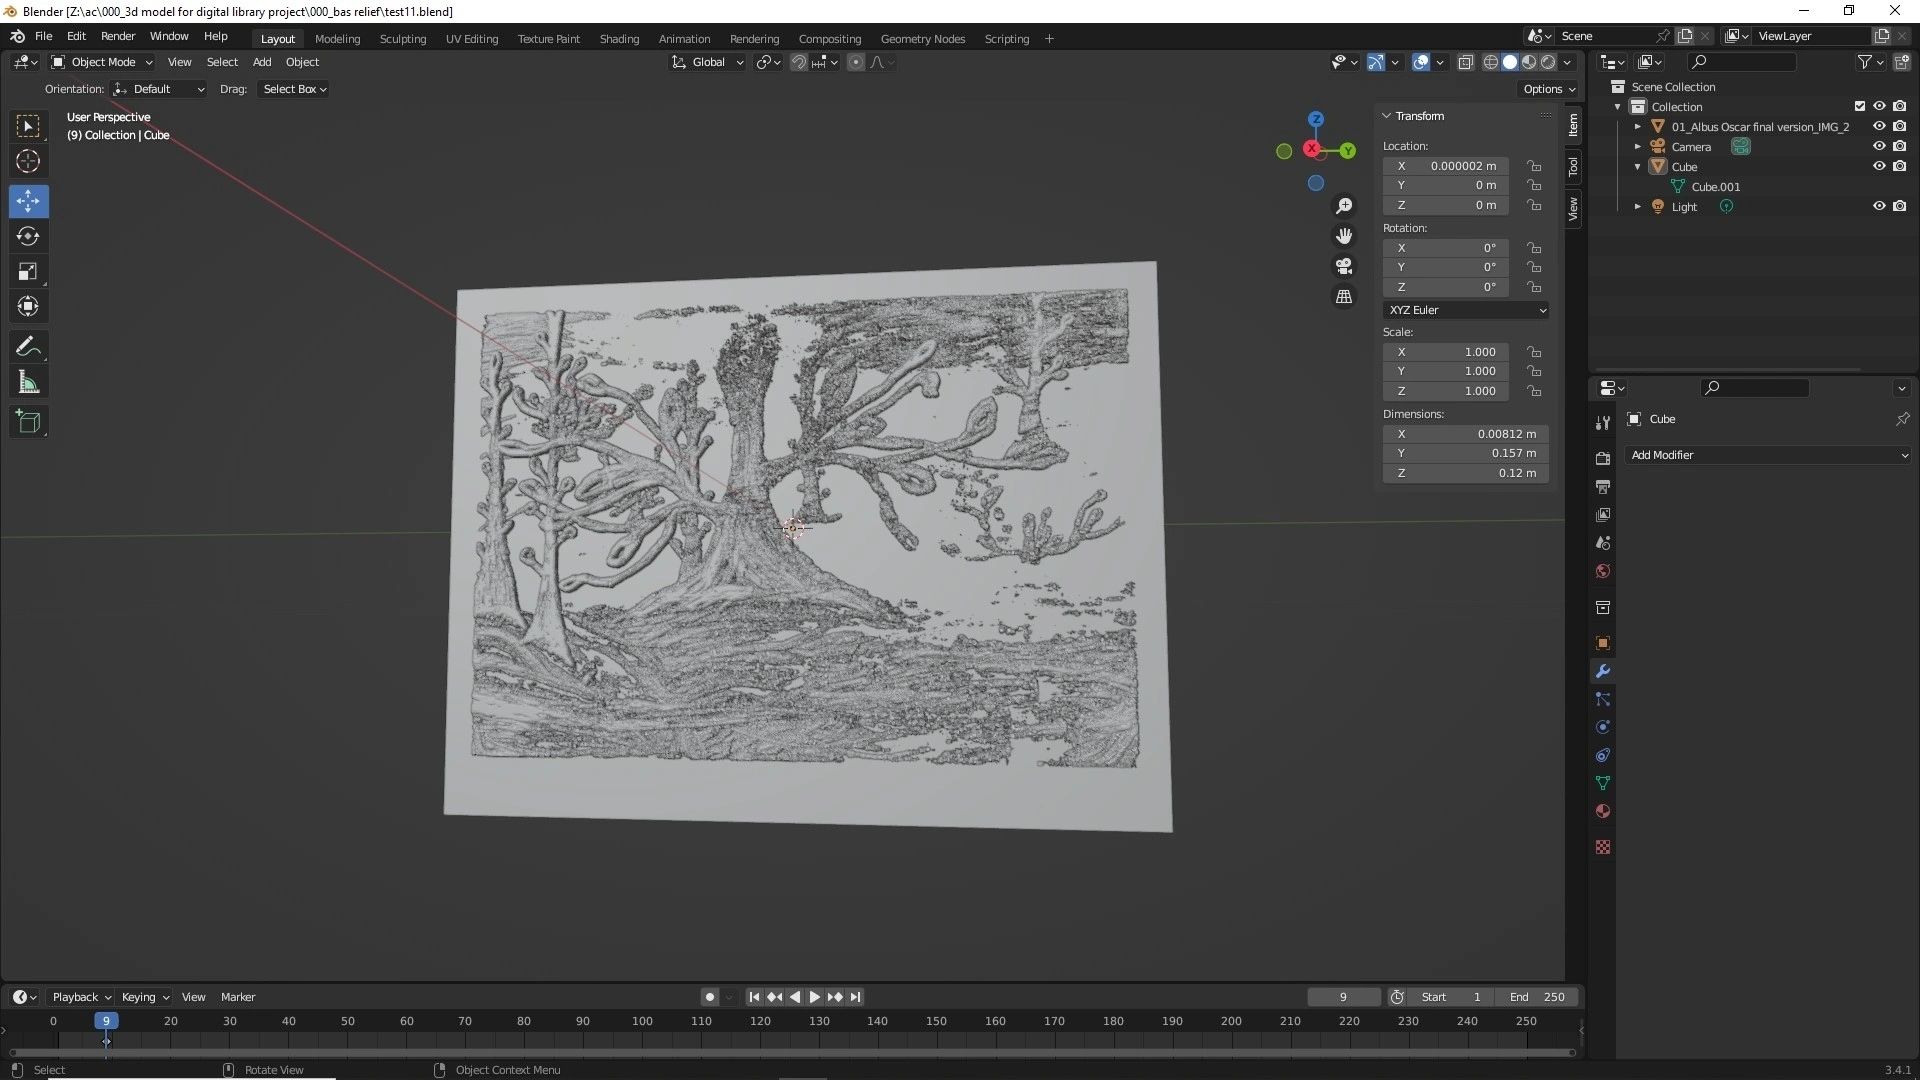Activate the Move tool
The width and height of the screenshot is (1920, 1080).
(28, 201)
